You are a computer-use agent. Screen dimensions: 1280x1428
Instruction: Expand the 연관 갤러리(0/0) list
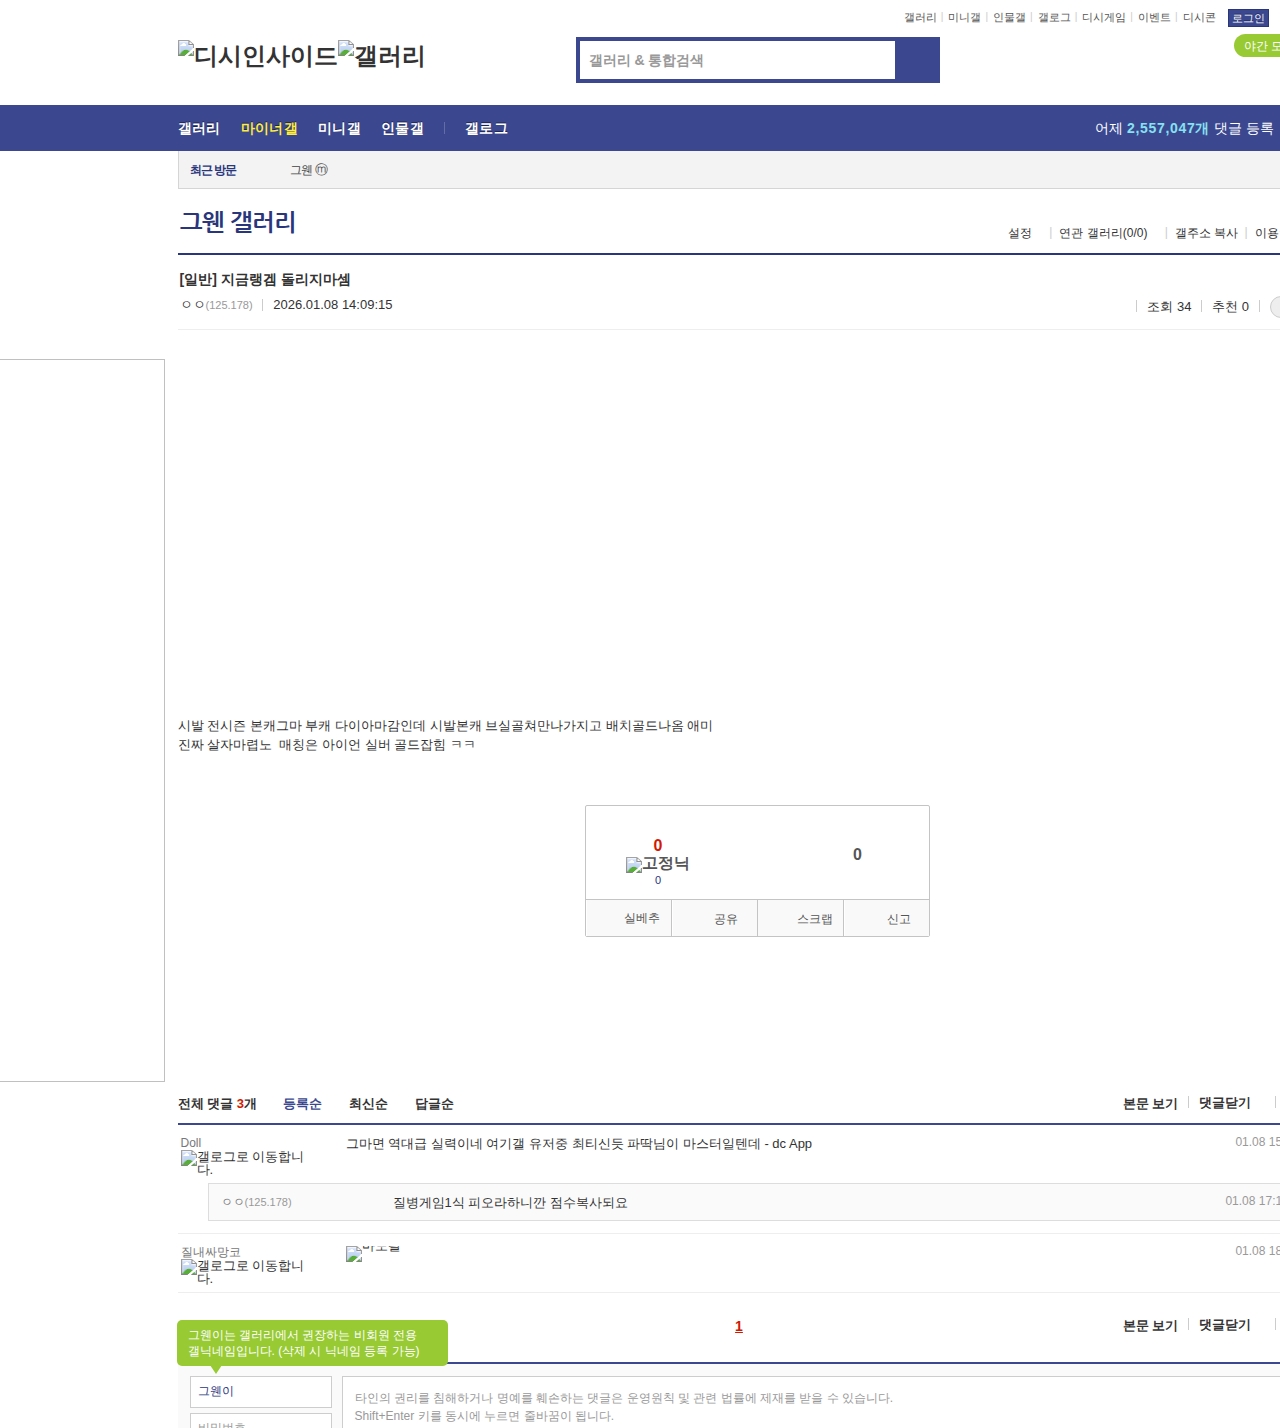click(x=1102, y=233)
